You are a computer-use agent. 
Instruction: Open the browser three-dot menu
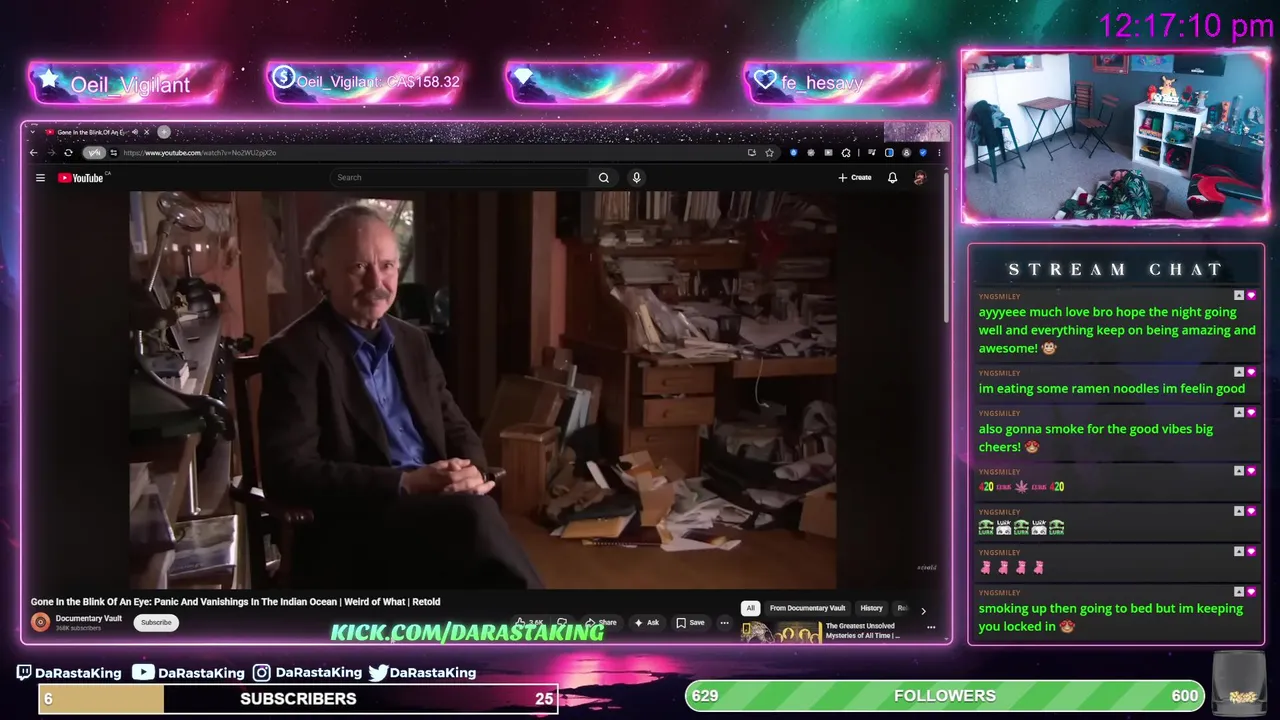(x=938, y=153)
